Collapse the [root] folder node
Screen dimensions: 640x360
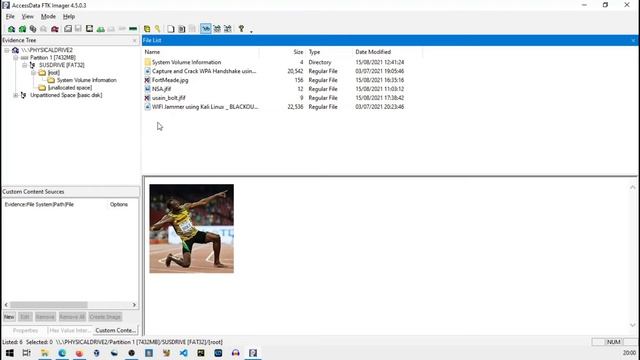click(33, 73)
